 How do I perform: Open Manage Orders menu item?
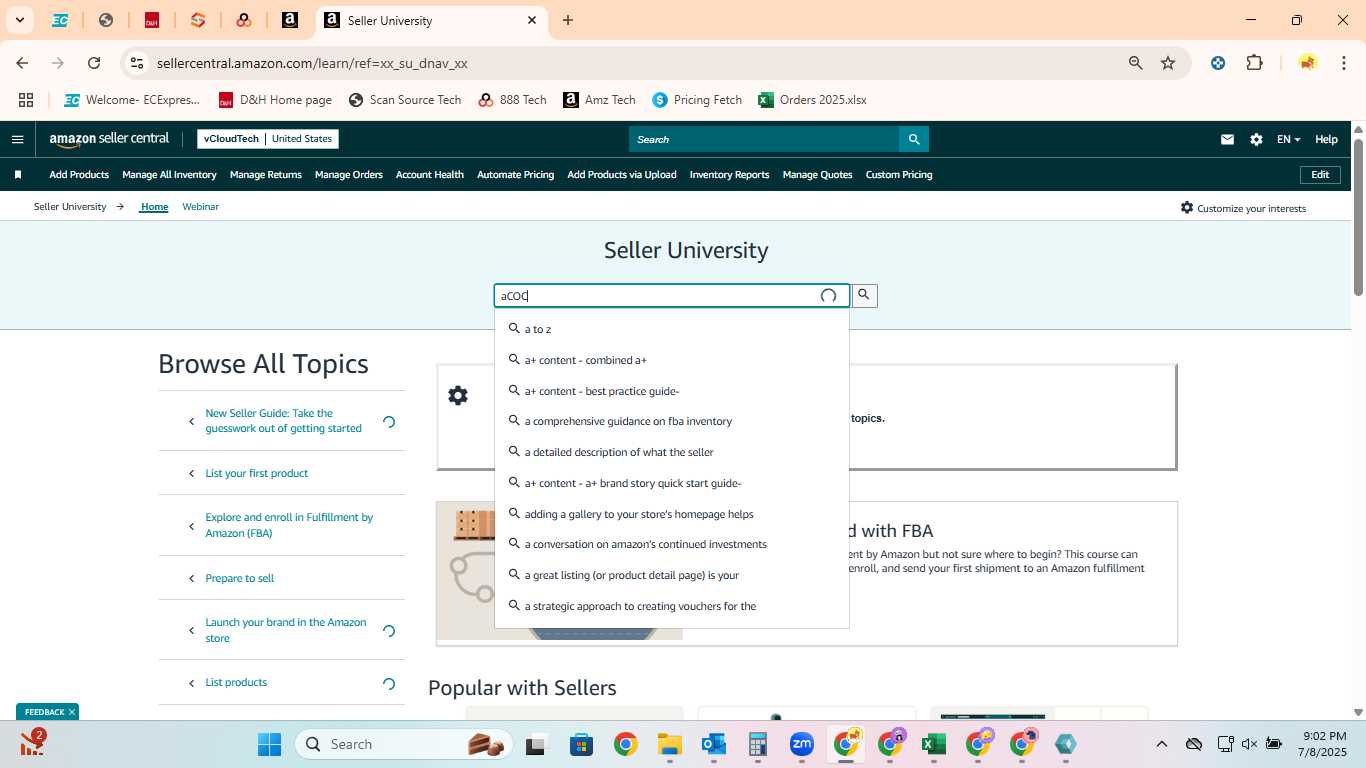(x=349, y=175)
